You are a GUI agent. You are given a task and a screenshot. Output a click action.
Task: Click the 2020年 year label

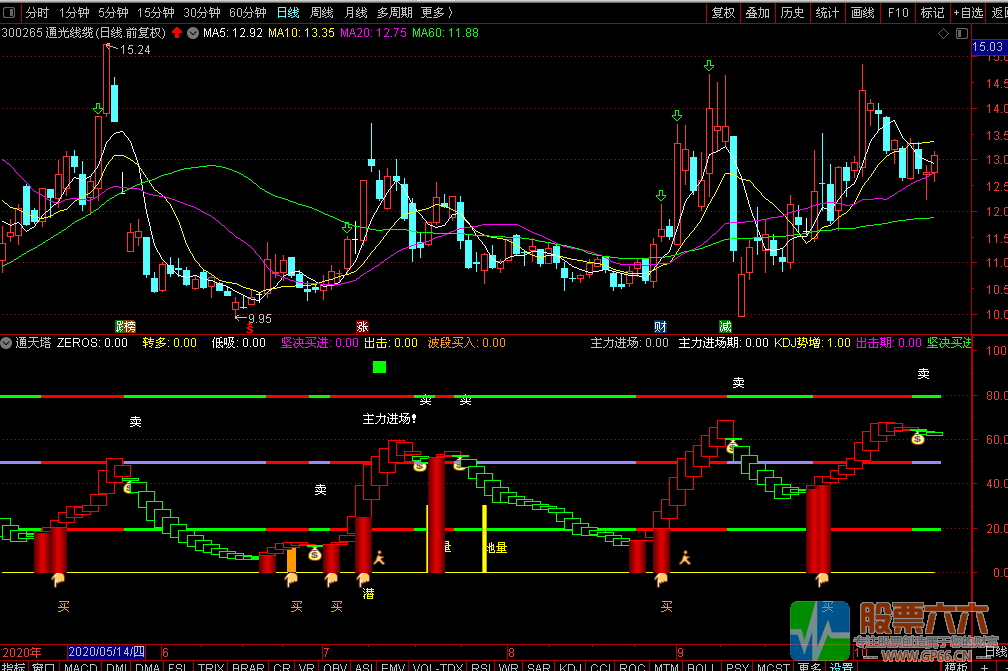coord(22,652)
